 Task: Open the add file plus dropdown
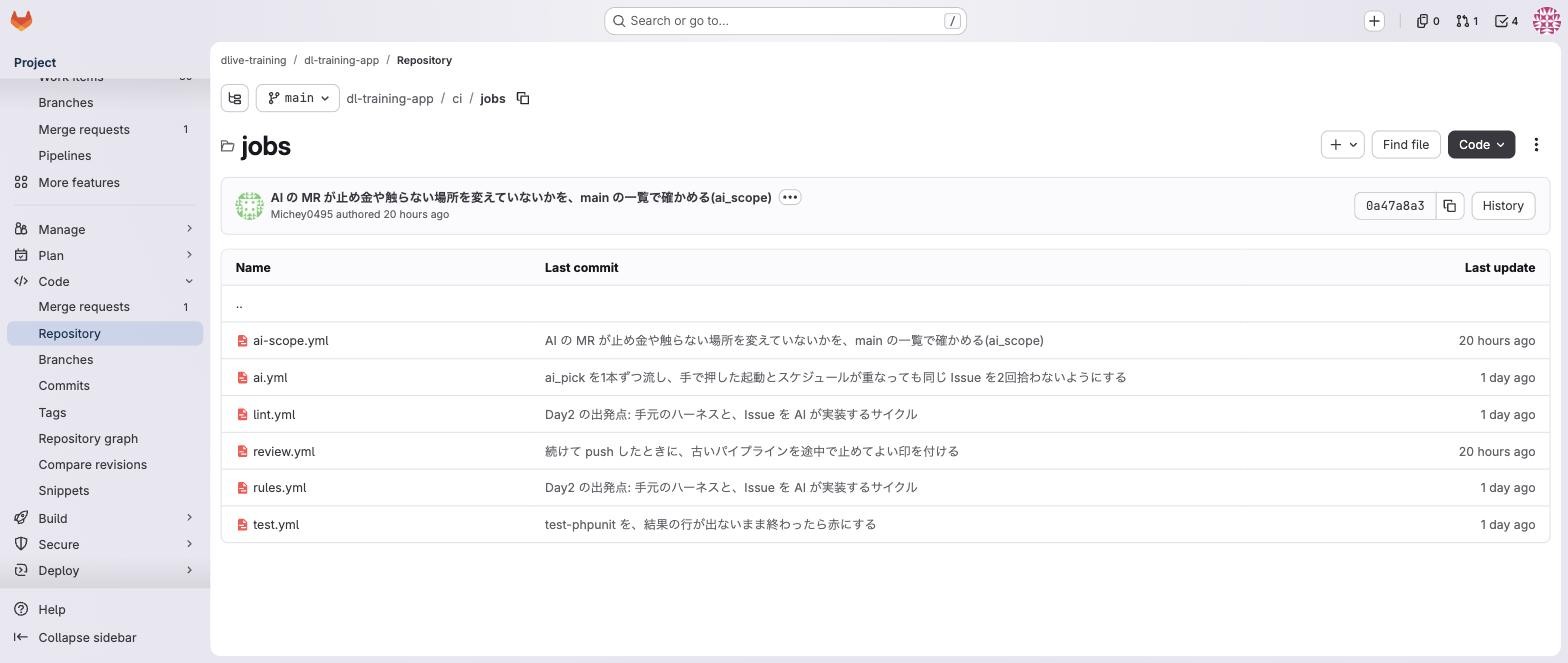click(x=1343, y=145)
